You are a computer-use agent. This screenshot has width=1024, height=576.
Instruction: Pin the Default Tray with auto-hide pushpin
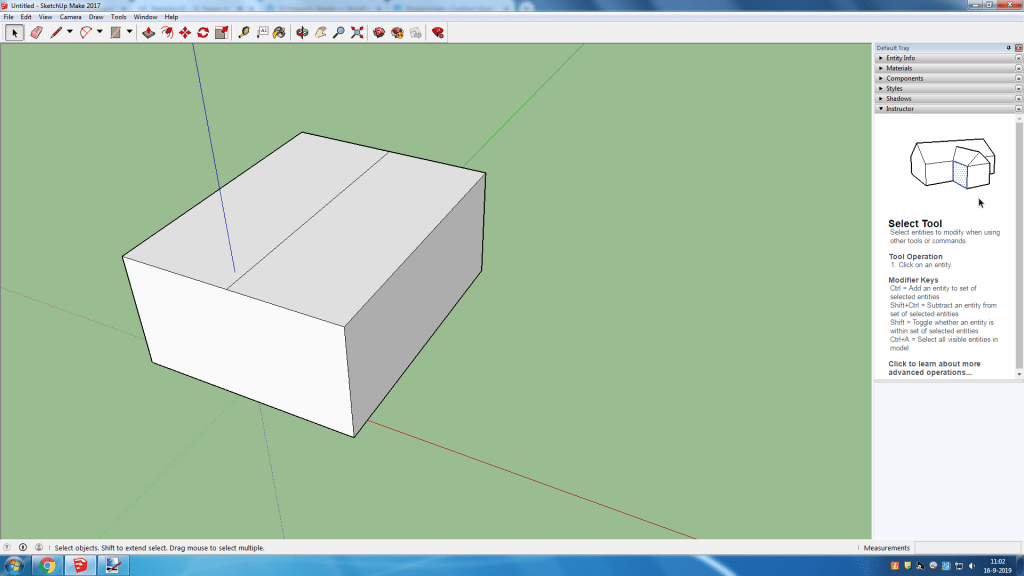pyautogui.click(x=1008, y=48)
